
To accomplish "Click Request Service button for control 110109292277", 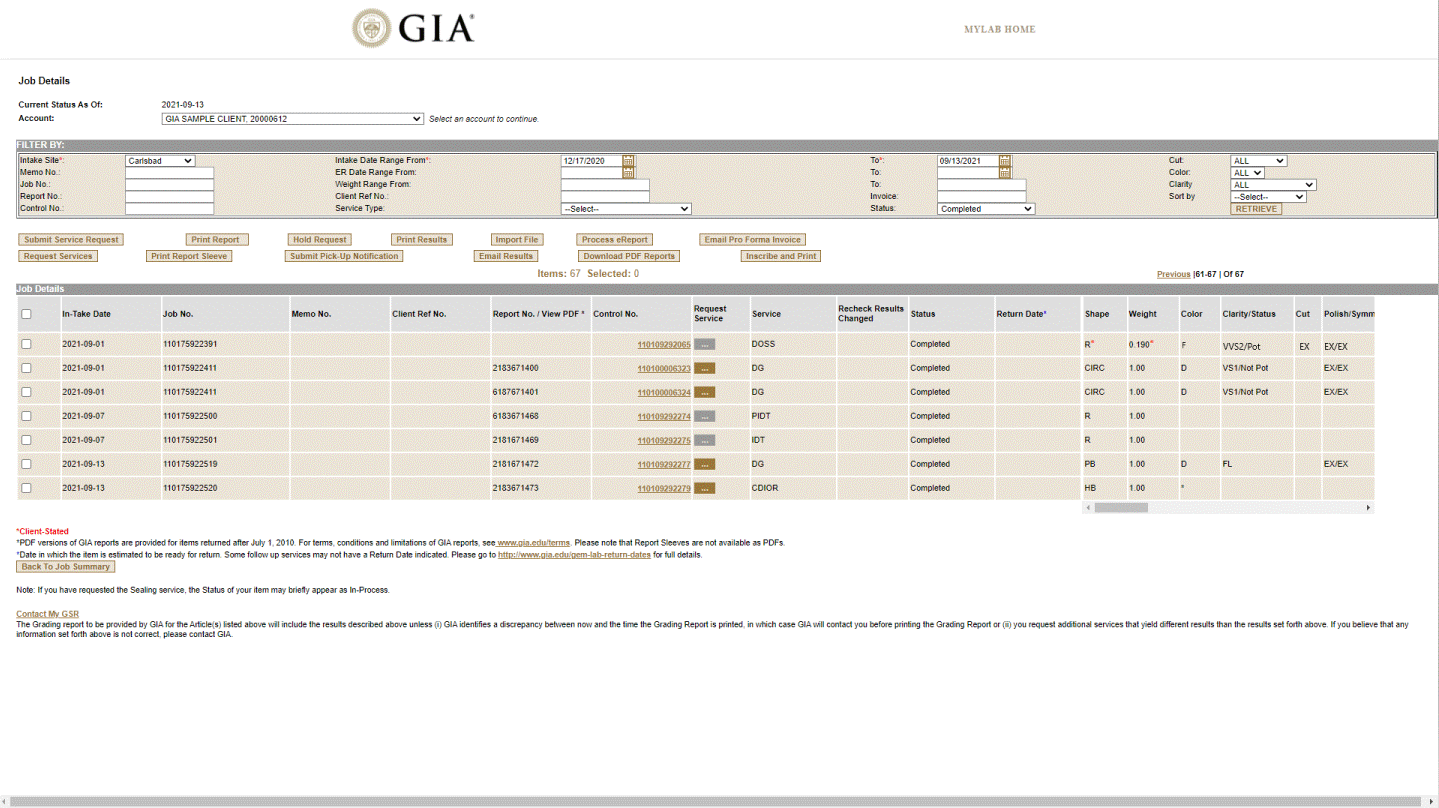I will pos(704,464).
